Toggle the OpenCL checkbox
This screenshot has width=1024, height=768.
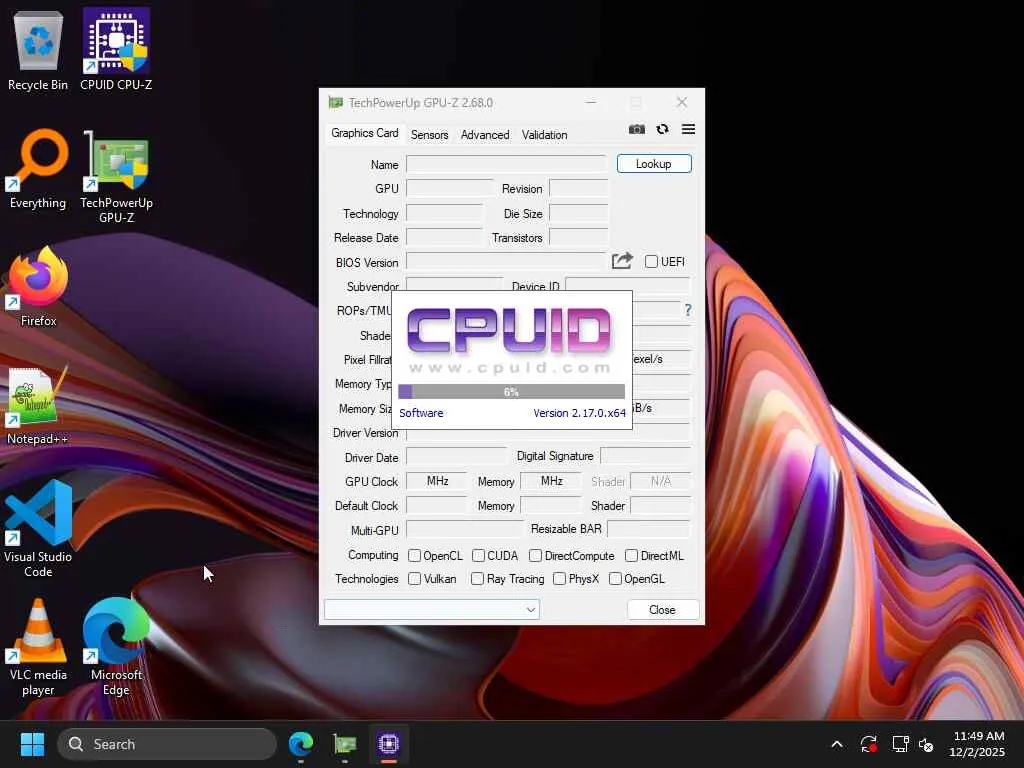pyautogui.click(x=414, y=555)
